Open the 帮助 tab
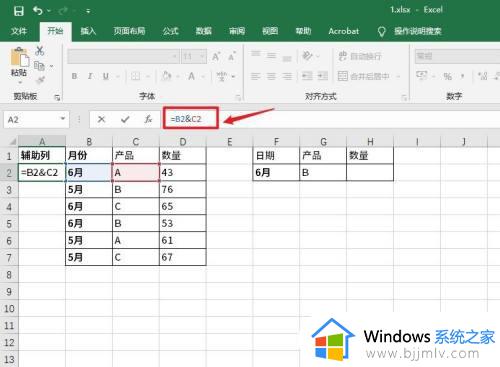This screenshot has height=367, width=500. [303, 31]
